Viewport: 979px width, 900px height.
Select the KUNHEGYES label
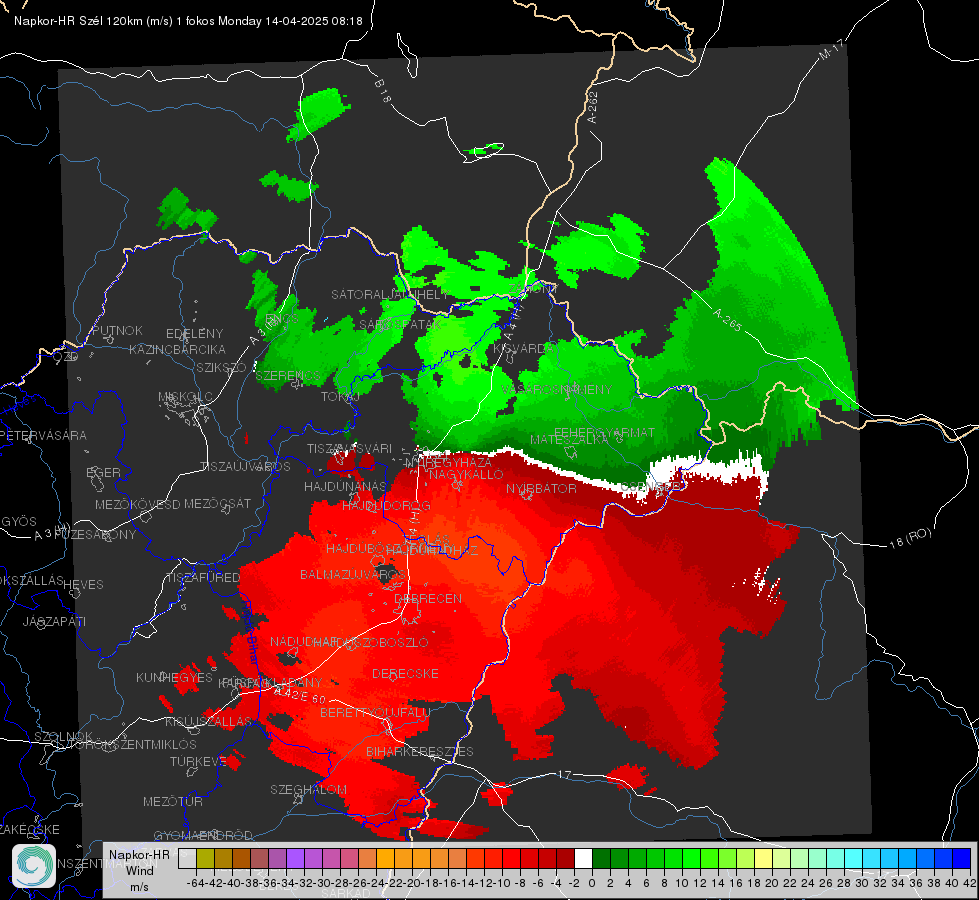coord(174,678)
